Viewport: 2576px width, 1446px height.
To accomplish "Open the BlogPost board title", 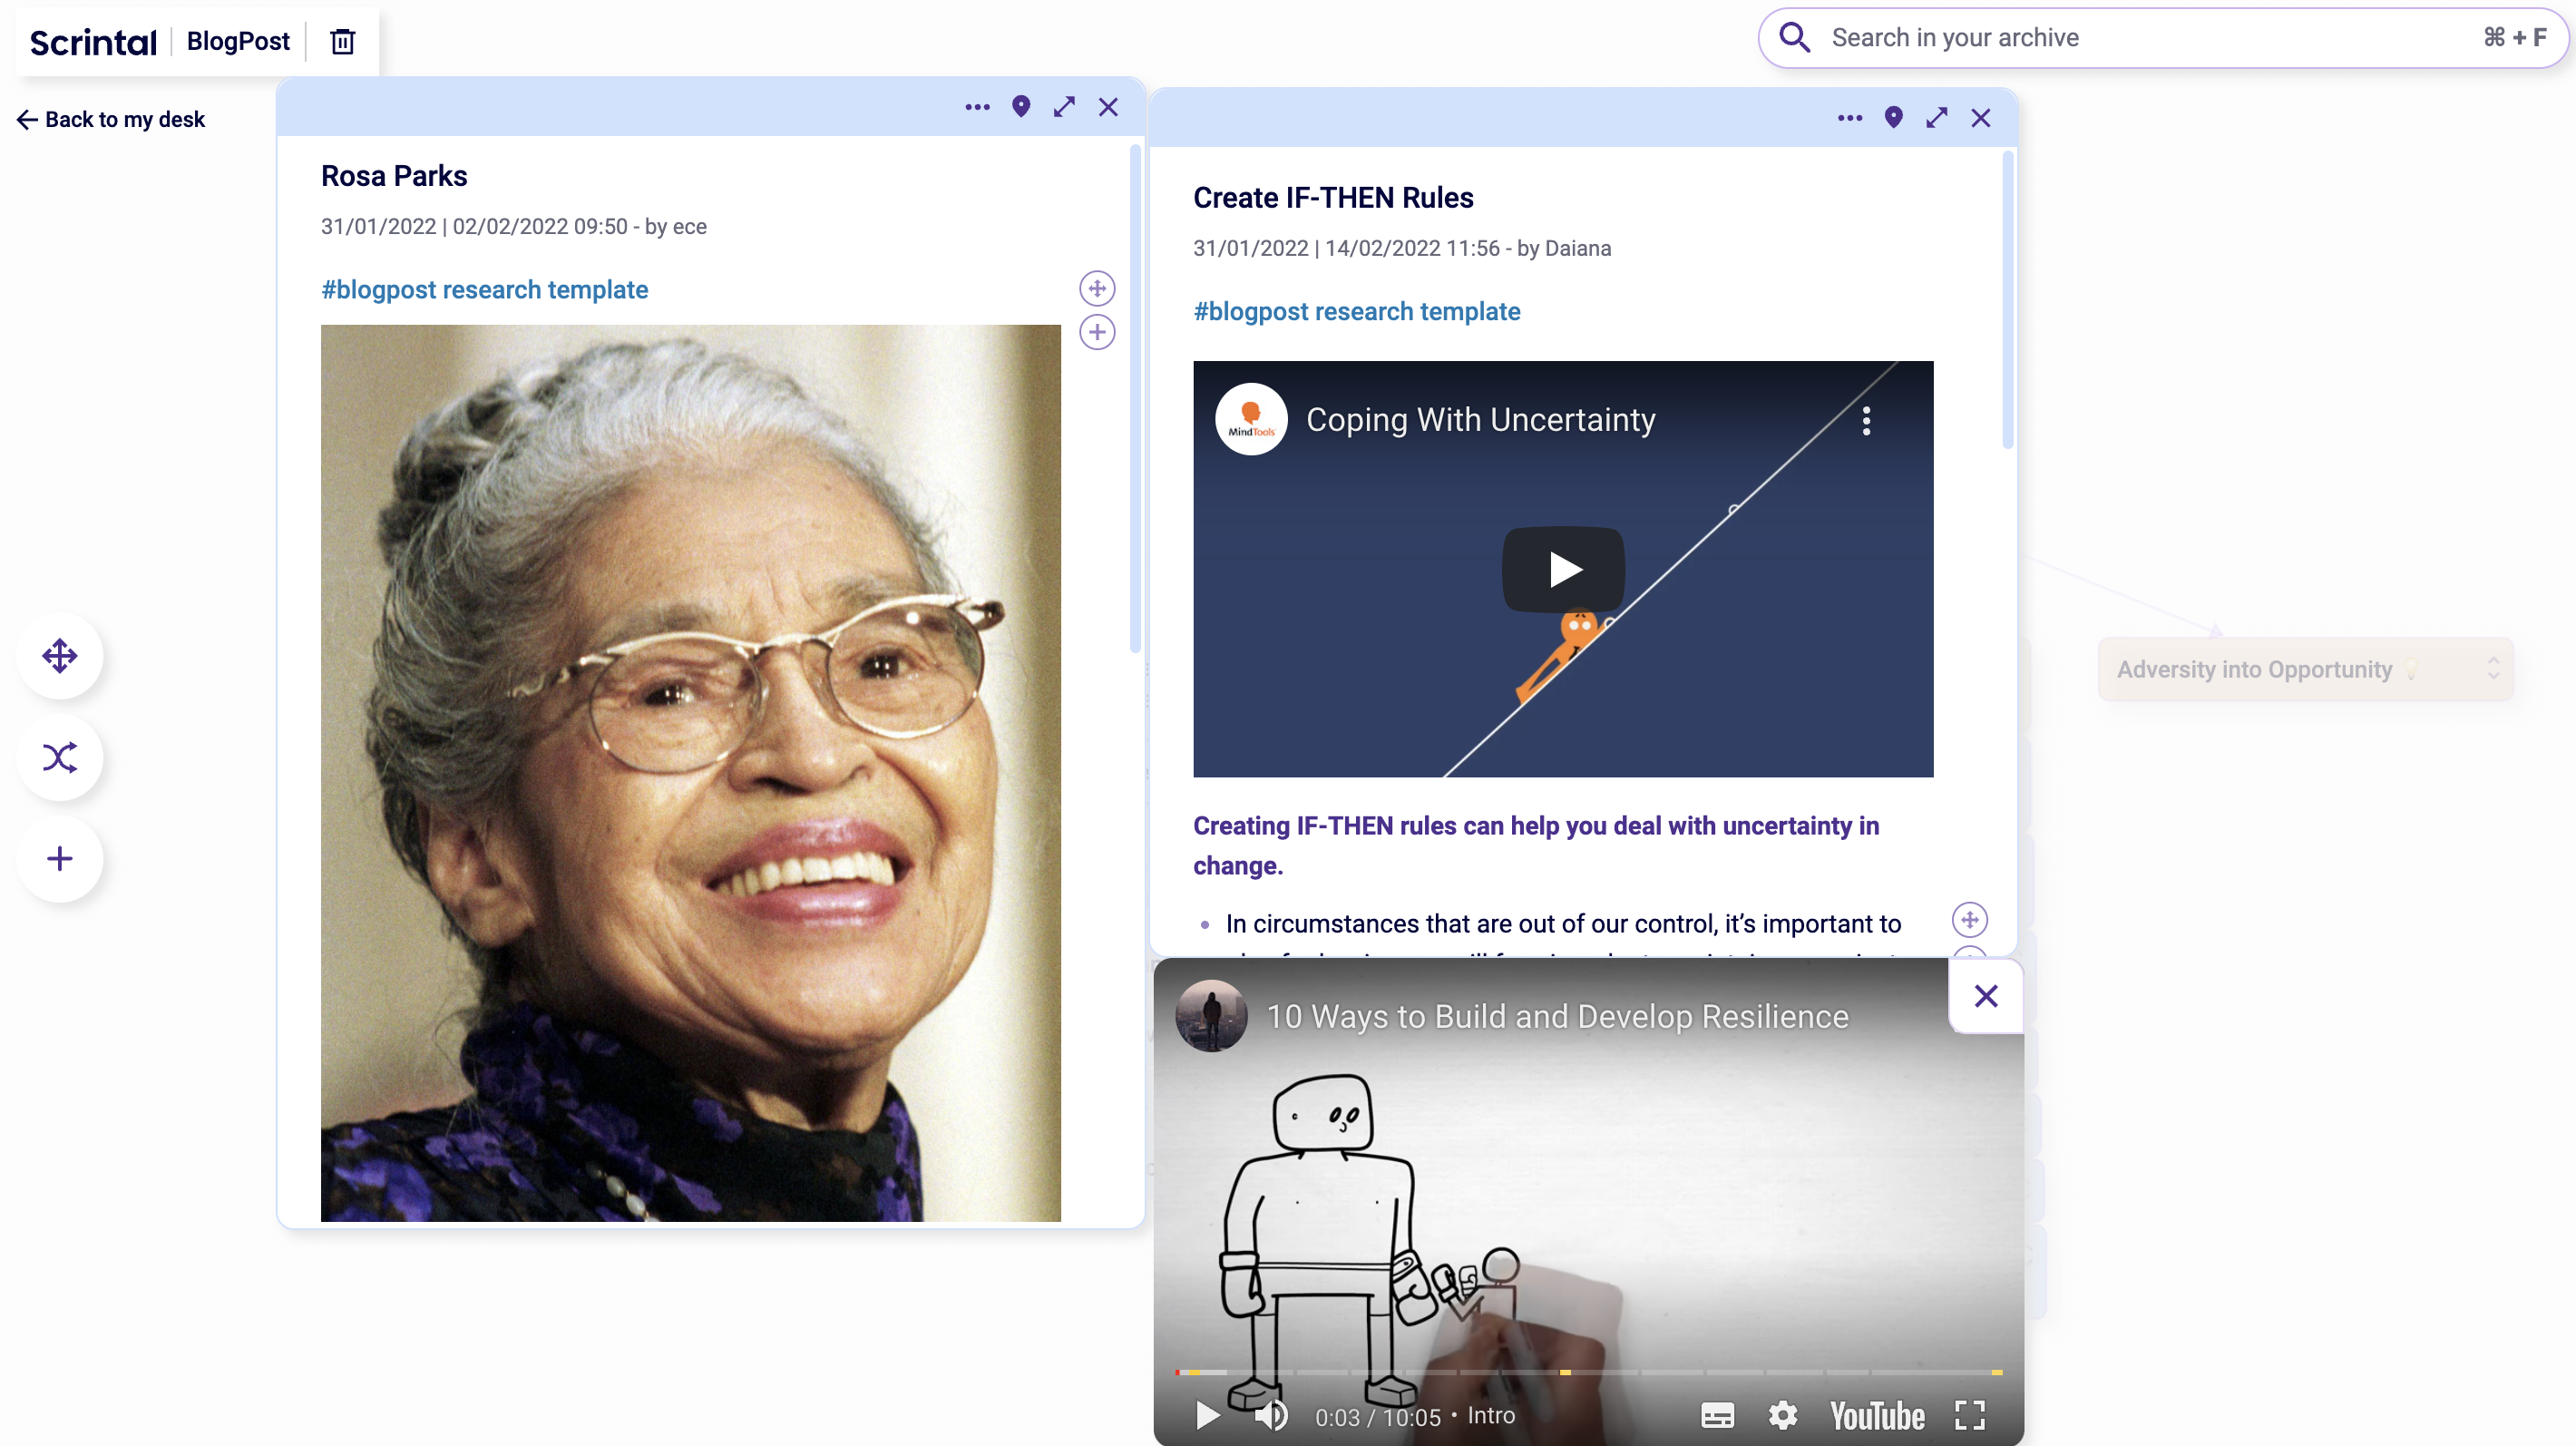I will click(238, 41).
